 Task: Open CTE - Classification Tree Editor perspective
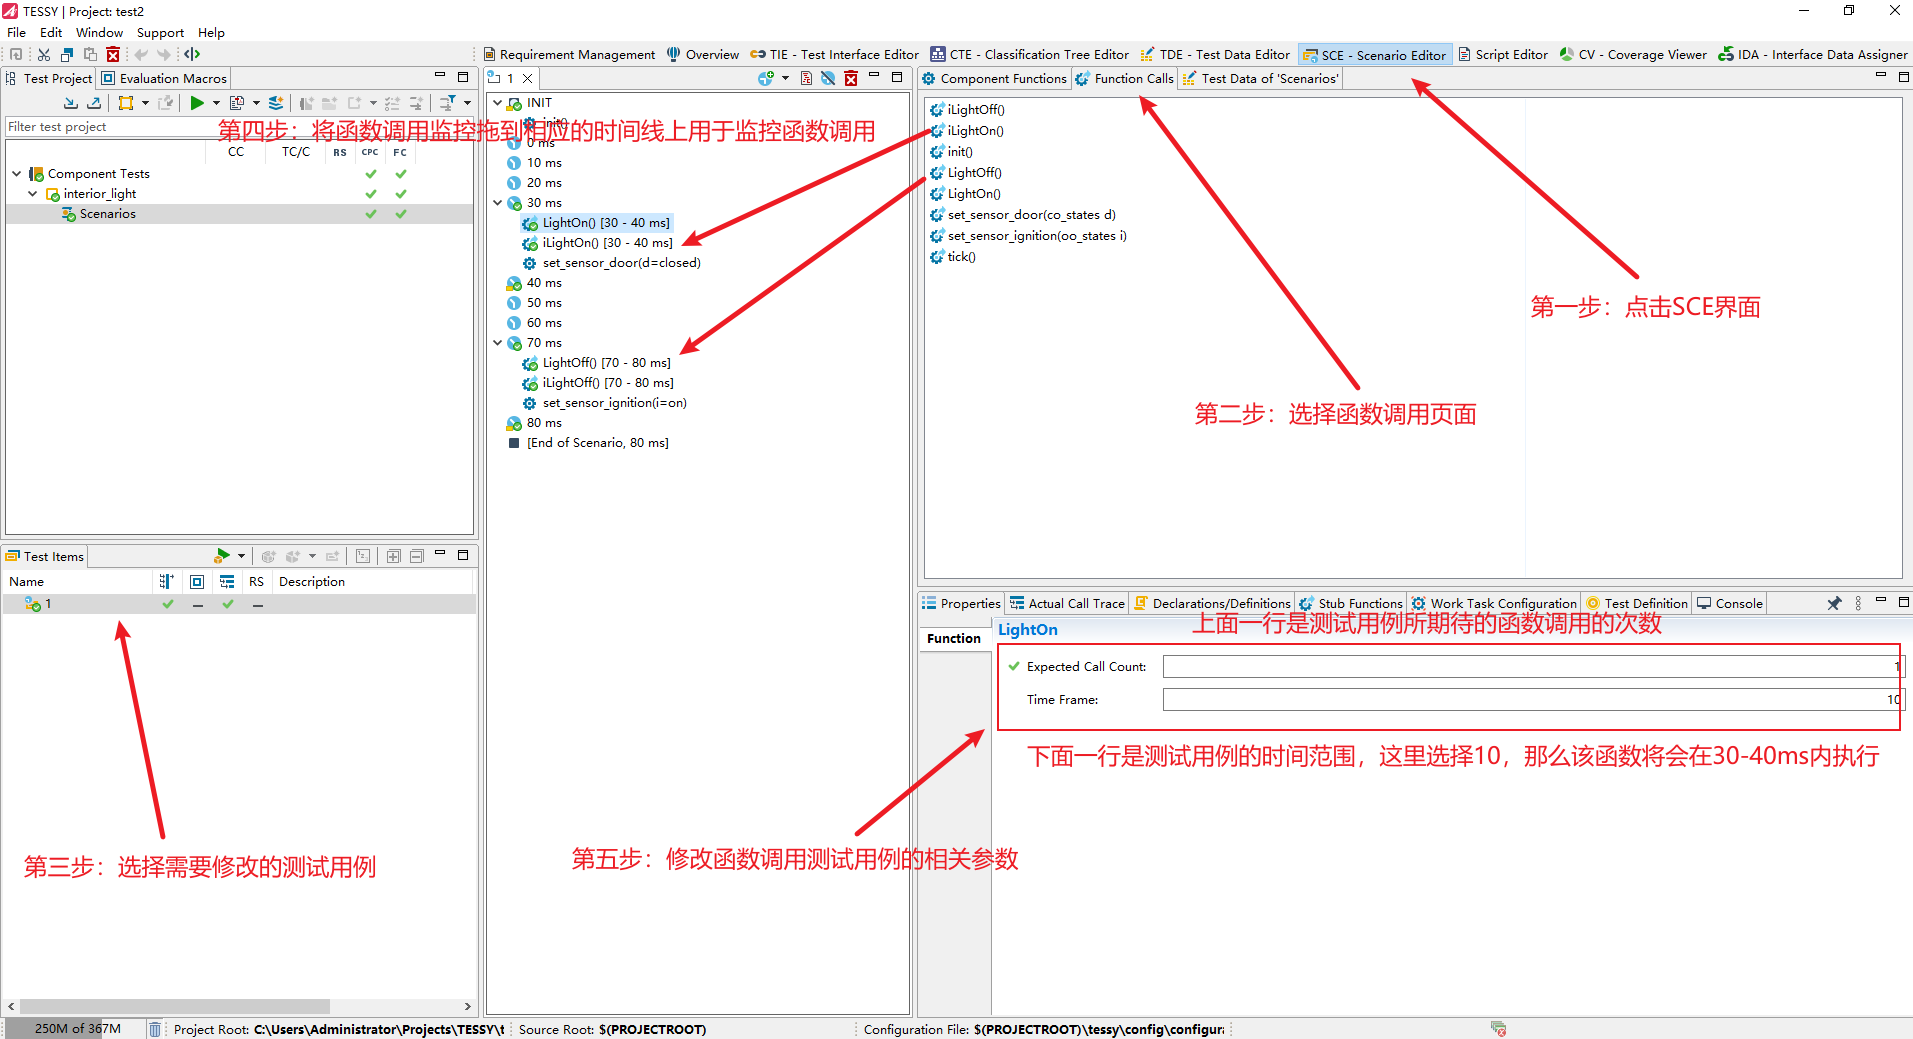tap(1030, 54)
